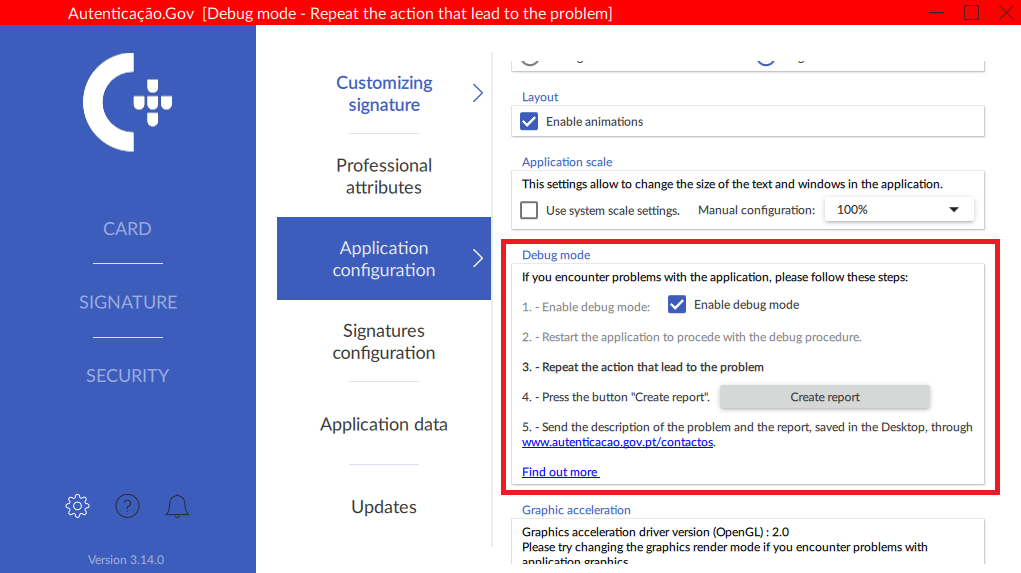Open the www.autenticacao.gov.pt/contactos link
1021x573 pixels.
618,442
